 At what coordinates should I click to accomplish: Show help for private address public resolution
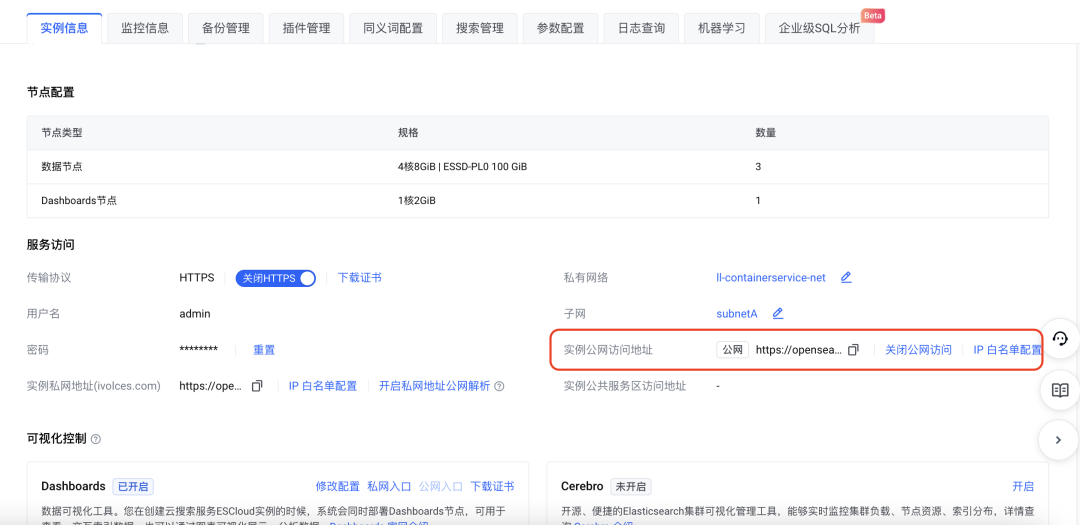pos(499,387)
